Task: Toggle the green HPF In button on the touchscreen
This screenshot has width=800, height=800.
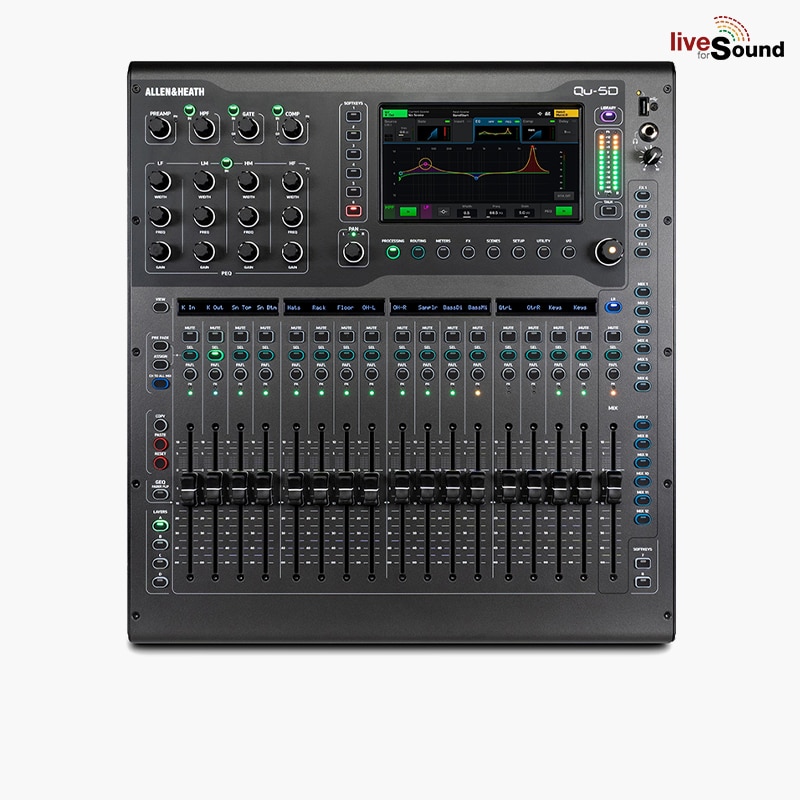Action: tap(407, 211)
